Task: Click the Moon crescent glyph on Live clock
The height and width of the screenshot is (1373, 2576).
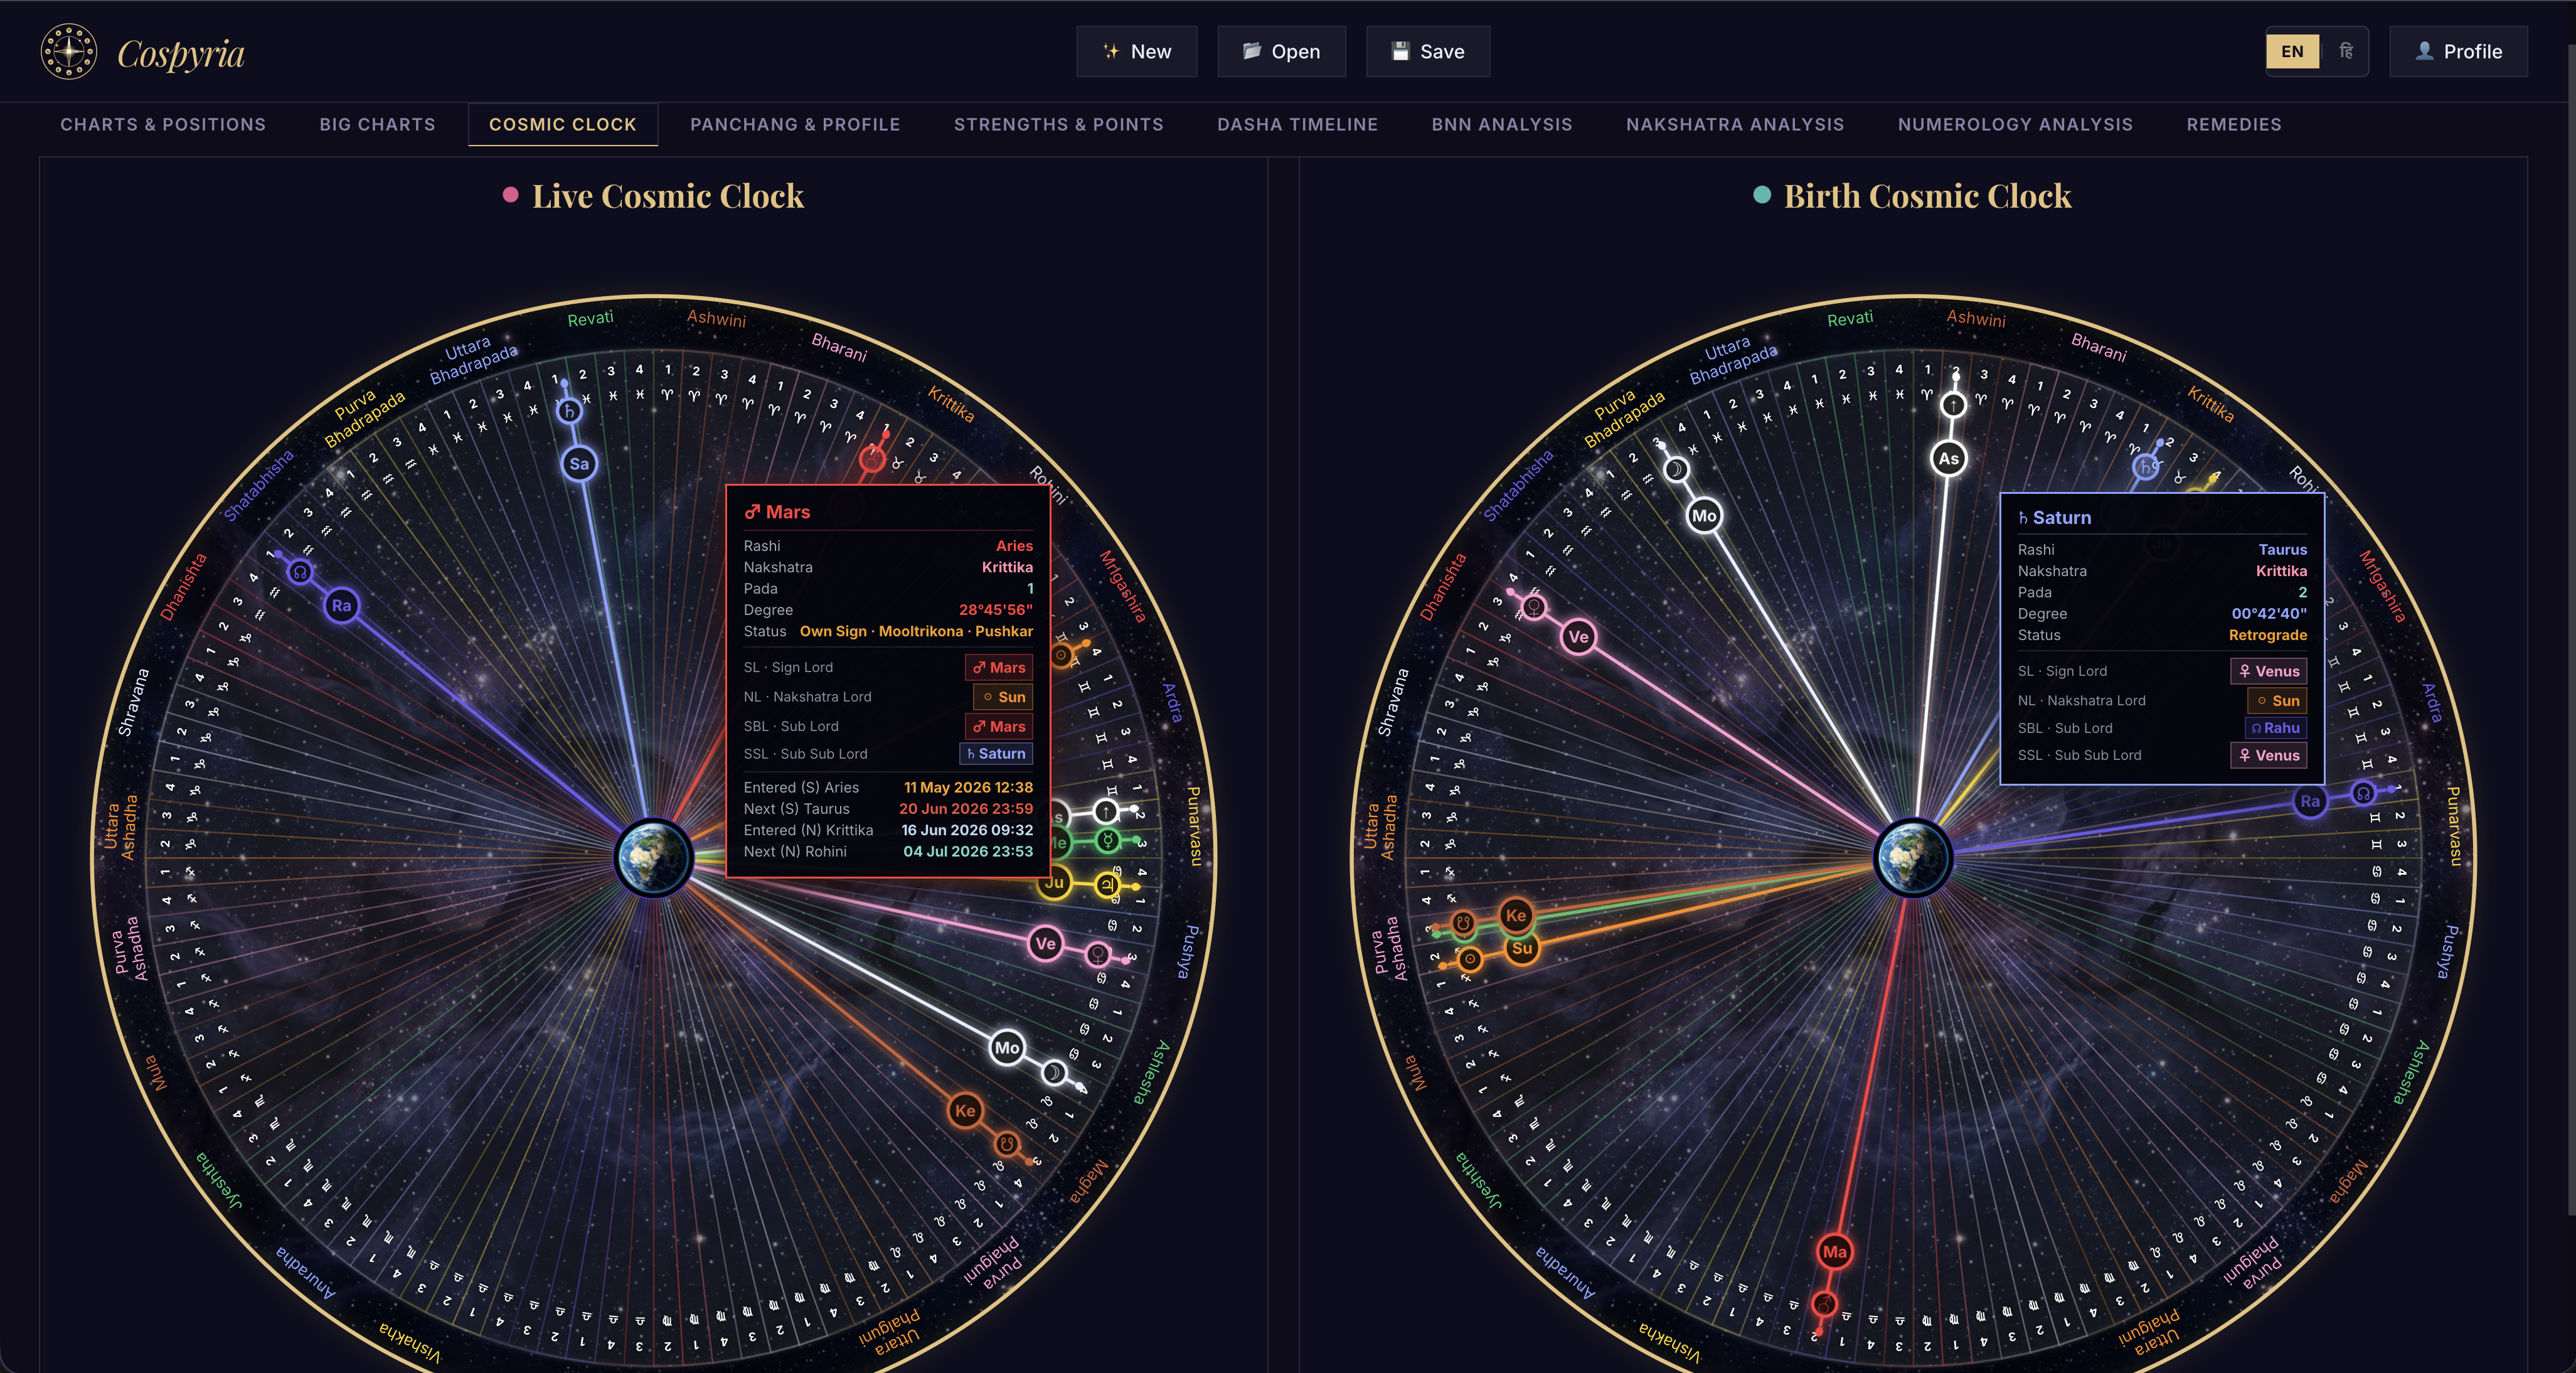Action: pyautogui.click(x=1053, y=1073)
